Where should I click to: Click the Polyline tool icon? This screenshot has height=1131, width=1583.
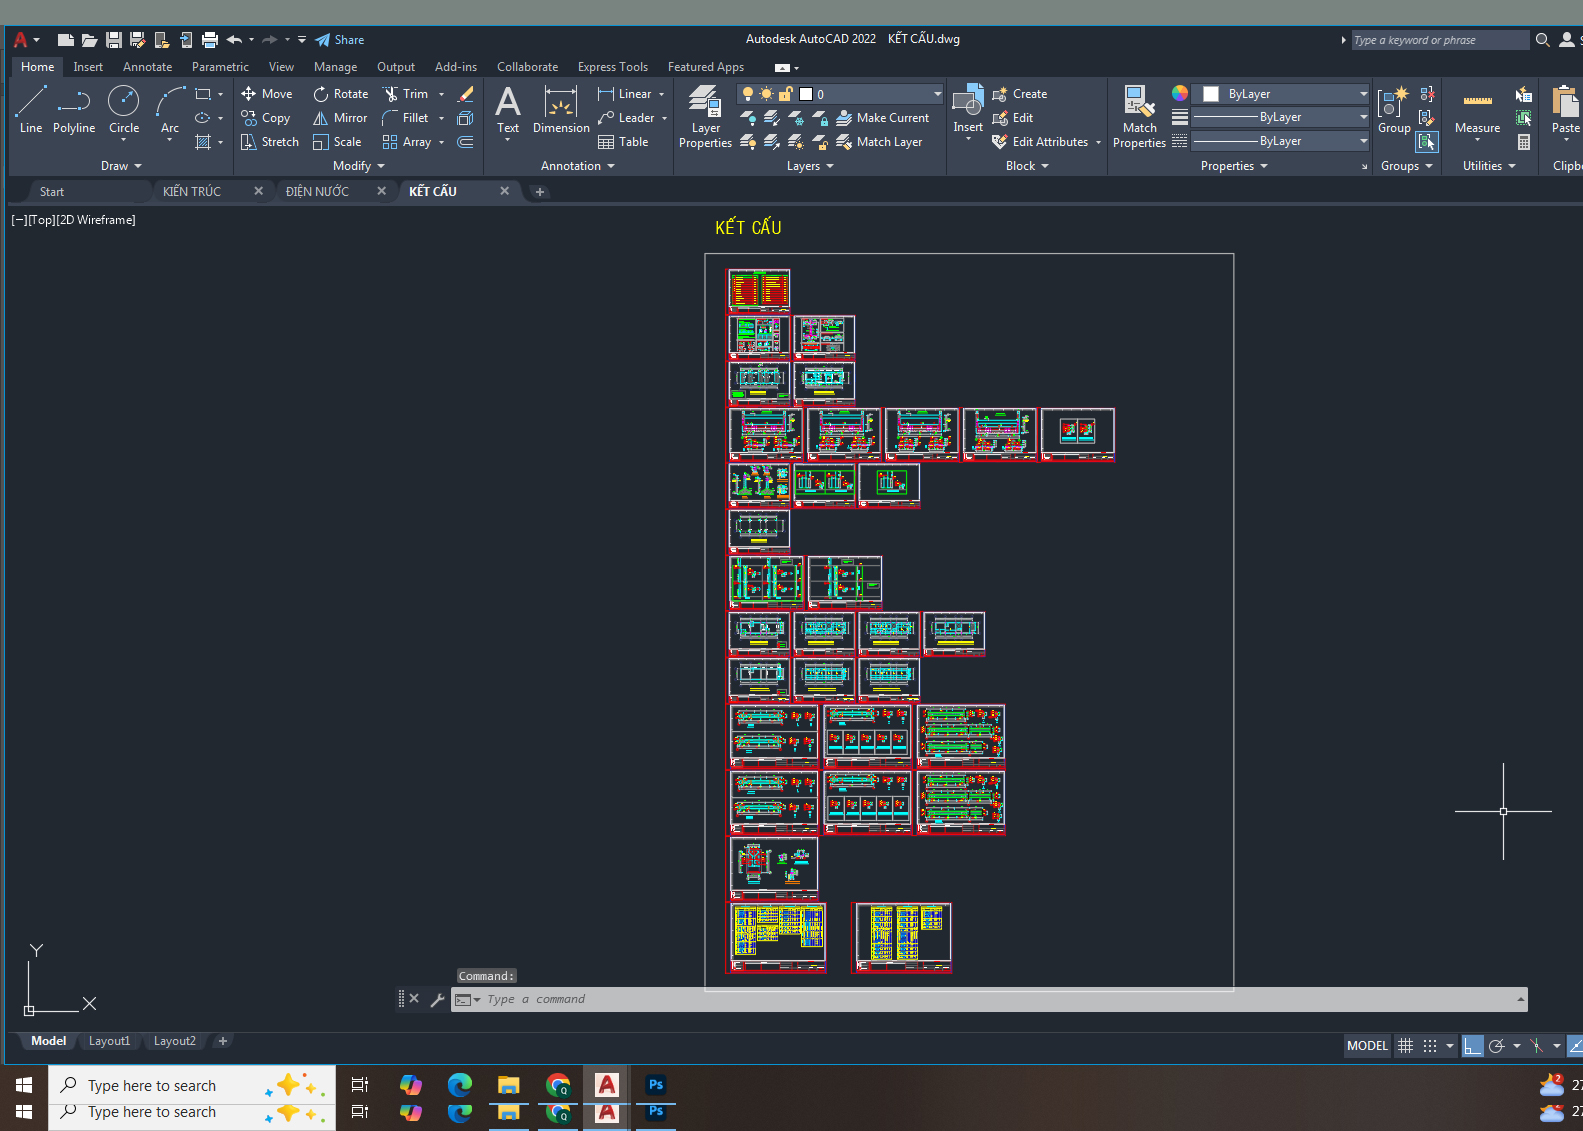(x=74, y=108)
